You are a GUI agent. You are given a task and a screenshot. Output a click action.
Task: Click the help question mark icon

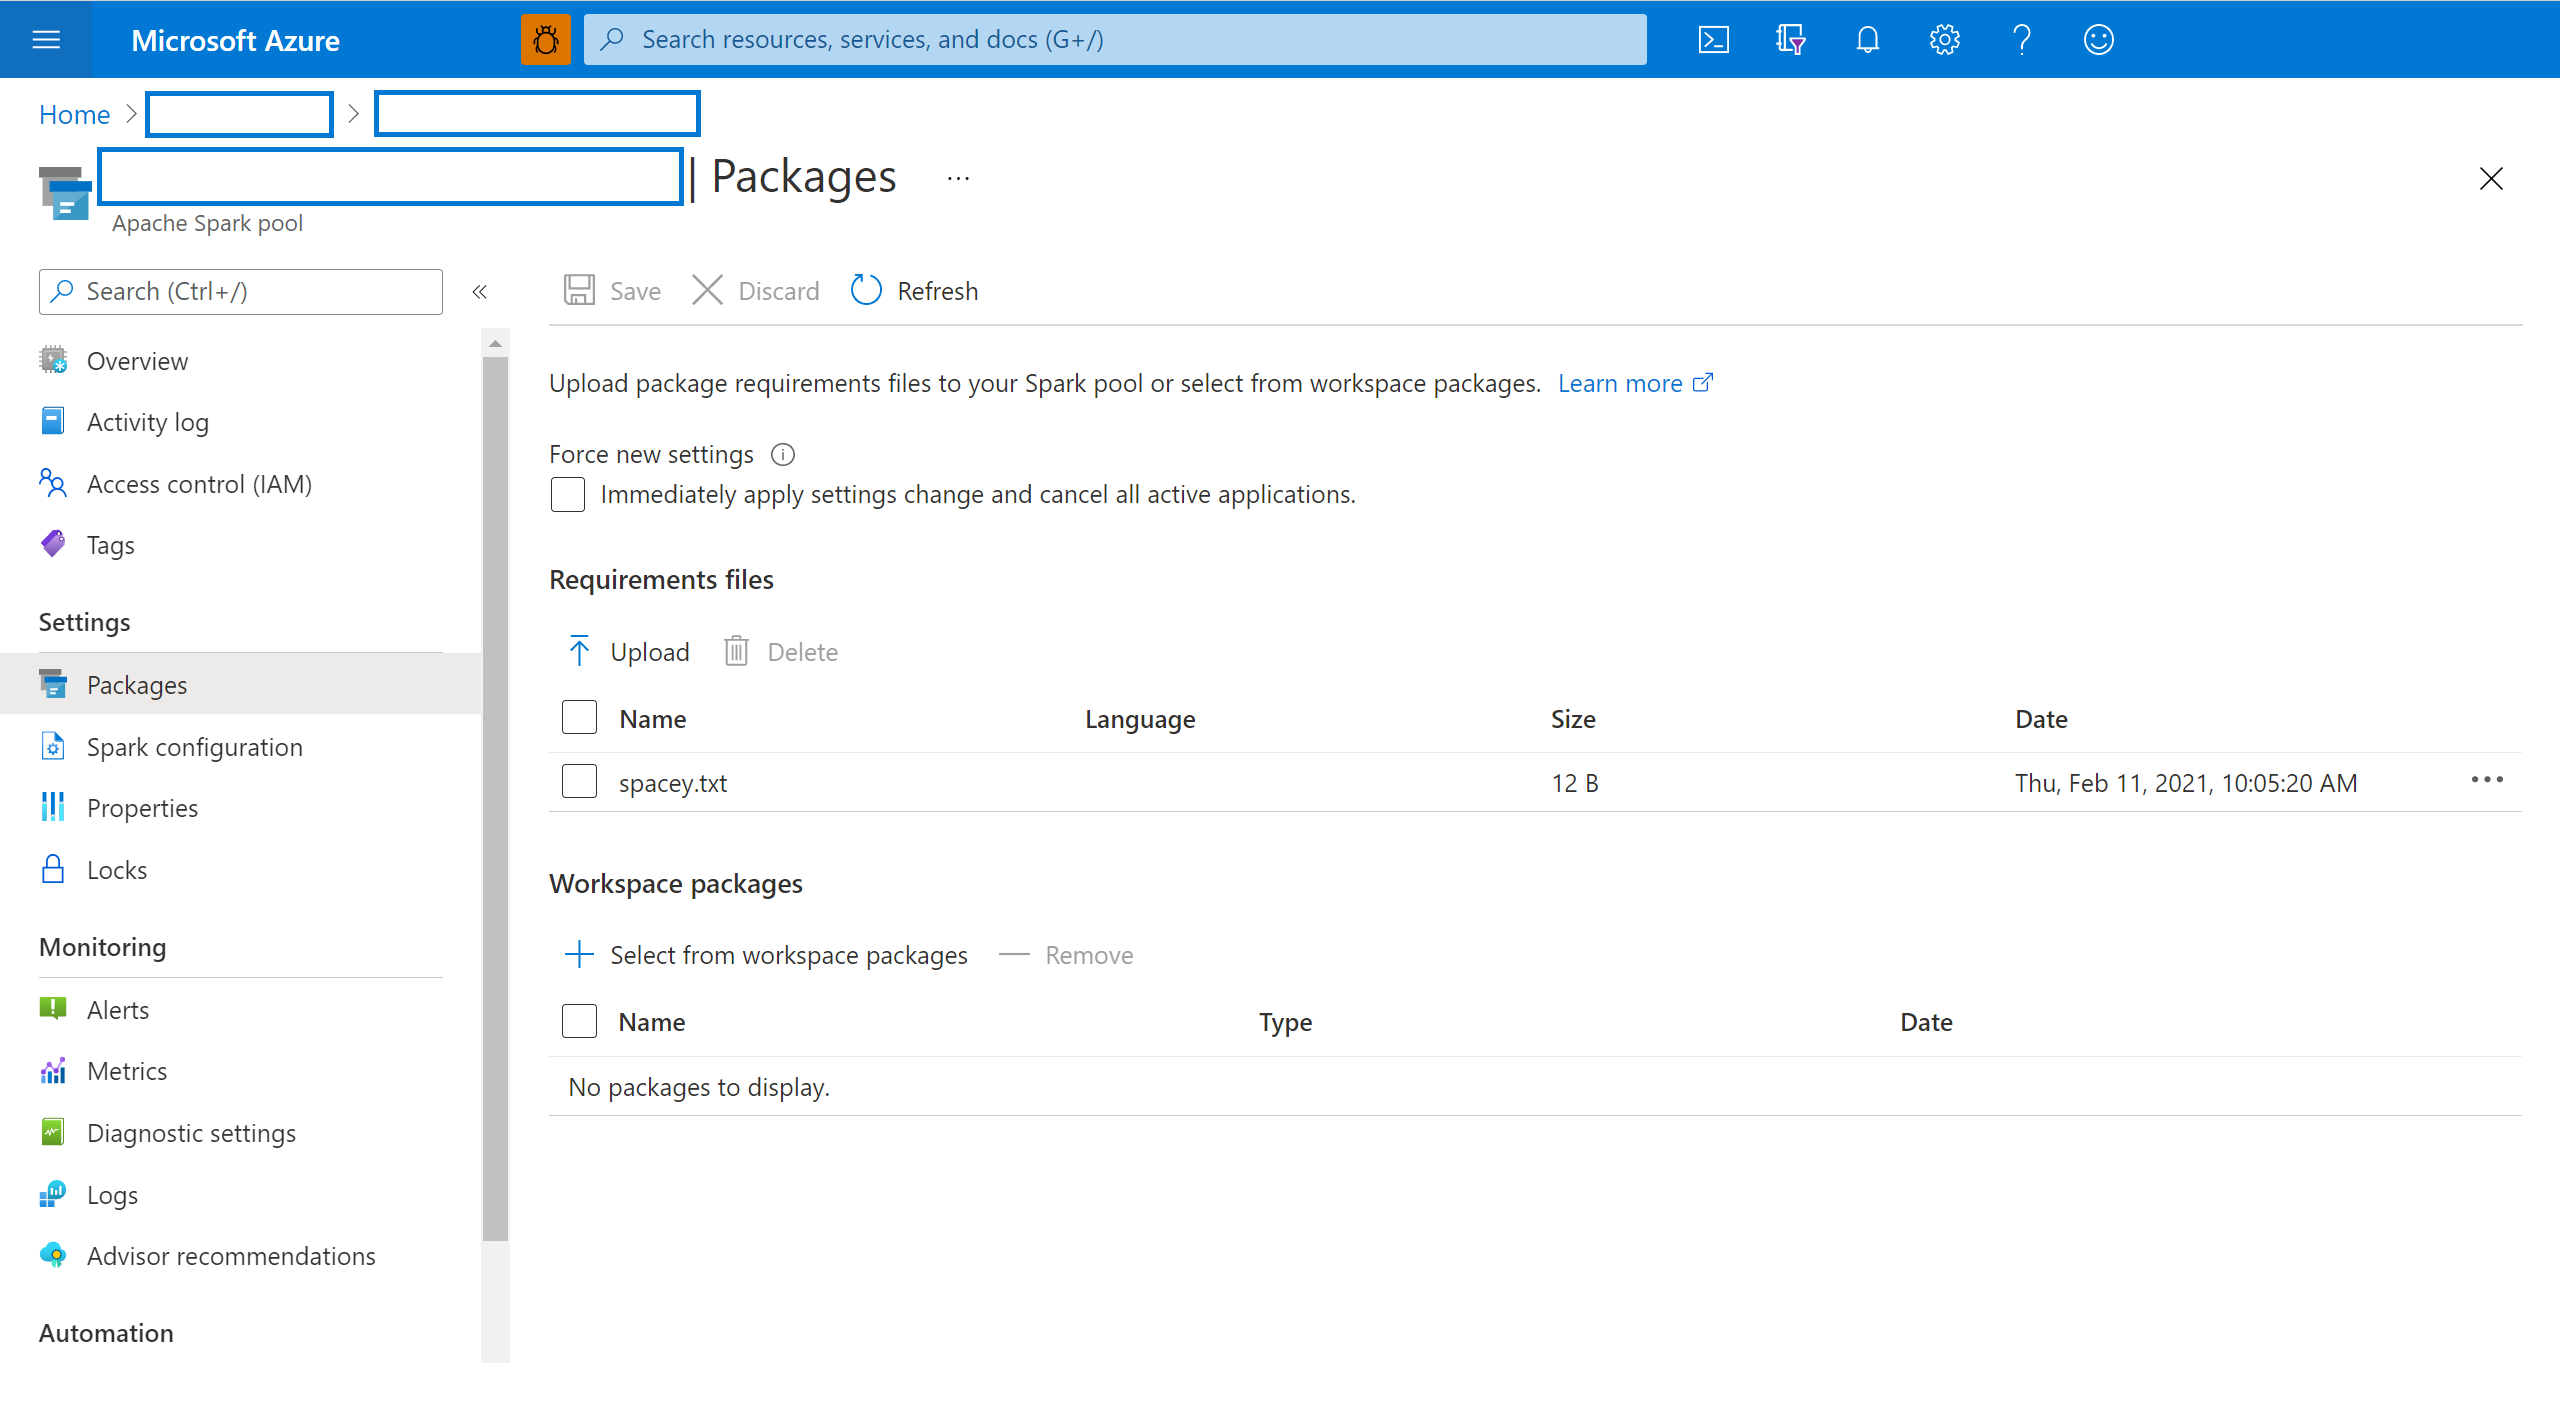(2021, 40)
